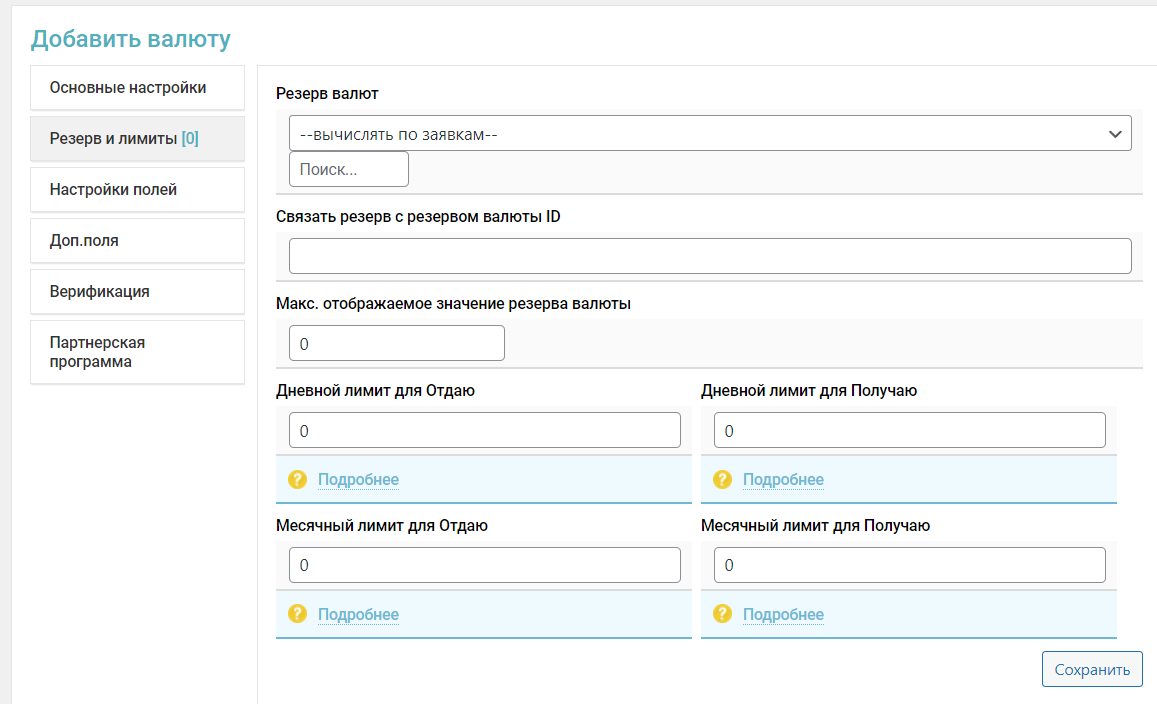
Task: Click the question icon under Дневной лимит для Получаю
Action: click(x=722, y=479)
